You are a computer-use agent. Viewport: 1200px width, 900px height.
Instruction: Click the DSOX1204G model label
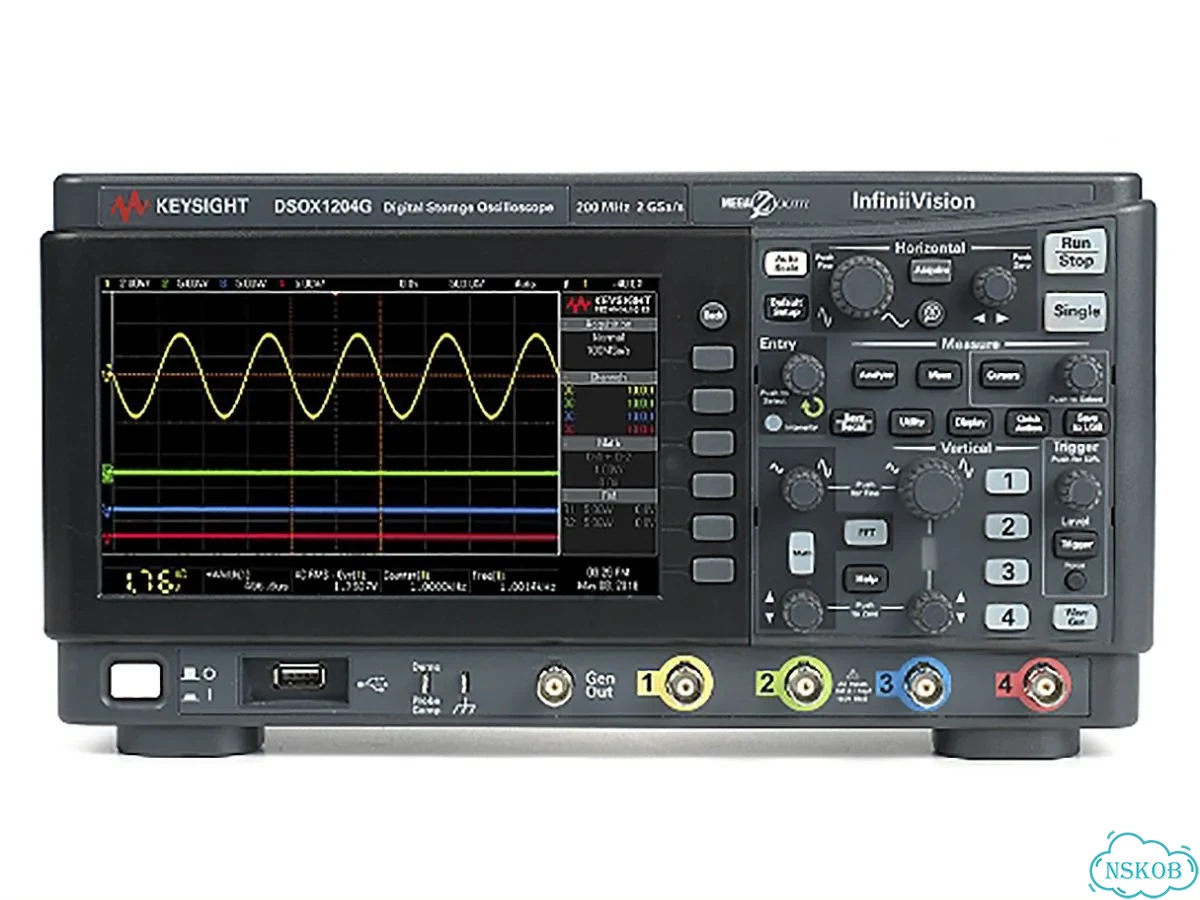323,207
